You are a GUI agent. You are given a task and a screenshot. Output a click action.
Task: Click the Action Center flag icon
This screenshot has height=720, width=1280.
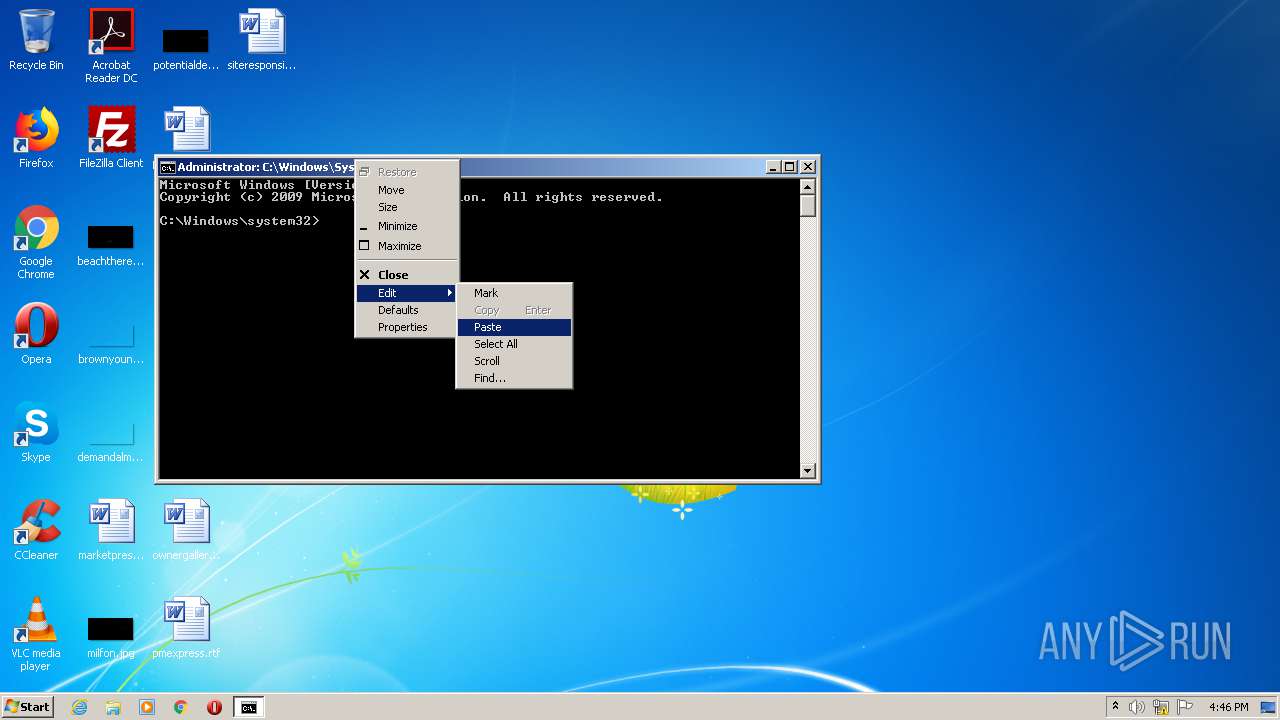1185,707
